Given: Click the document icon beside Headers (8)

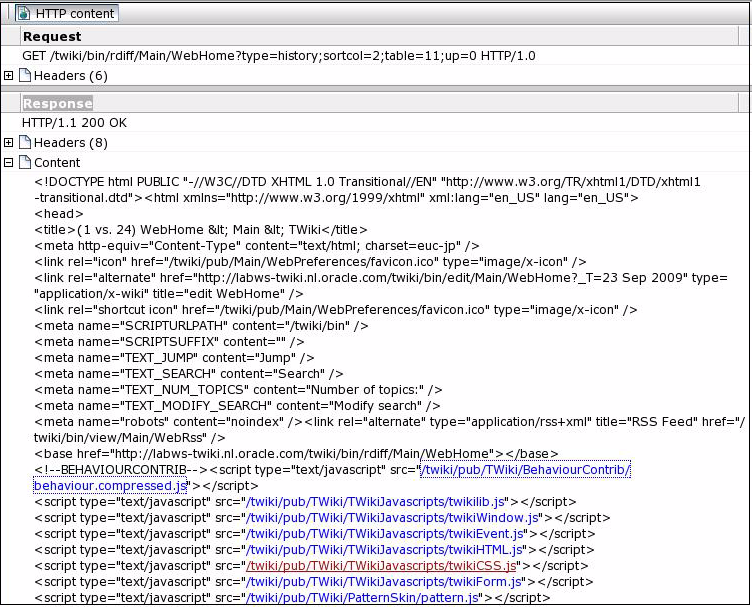Looking at the screenshot, I should pyautogui.click(x=24, y=142).
